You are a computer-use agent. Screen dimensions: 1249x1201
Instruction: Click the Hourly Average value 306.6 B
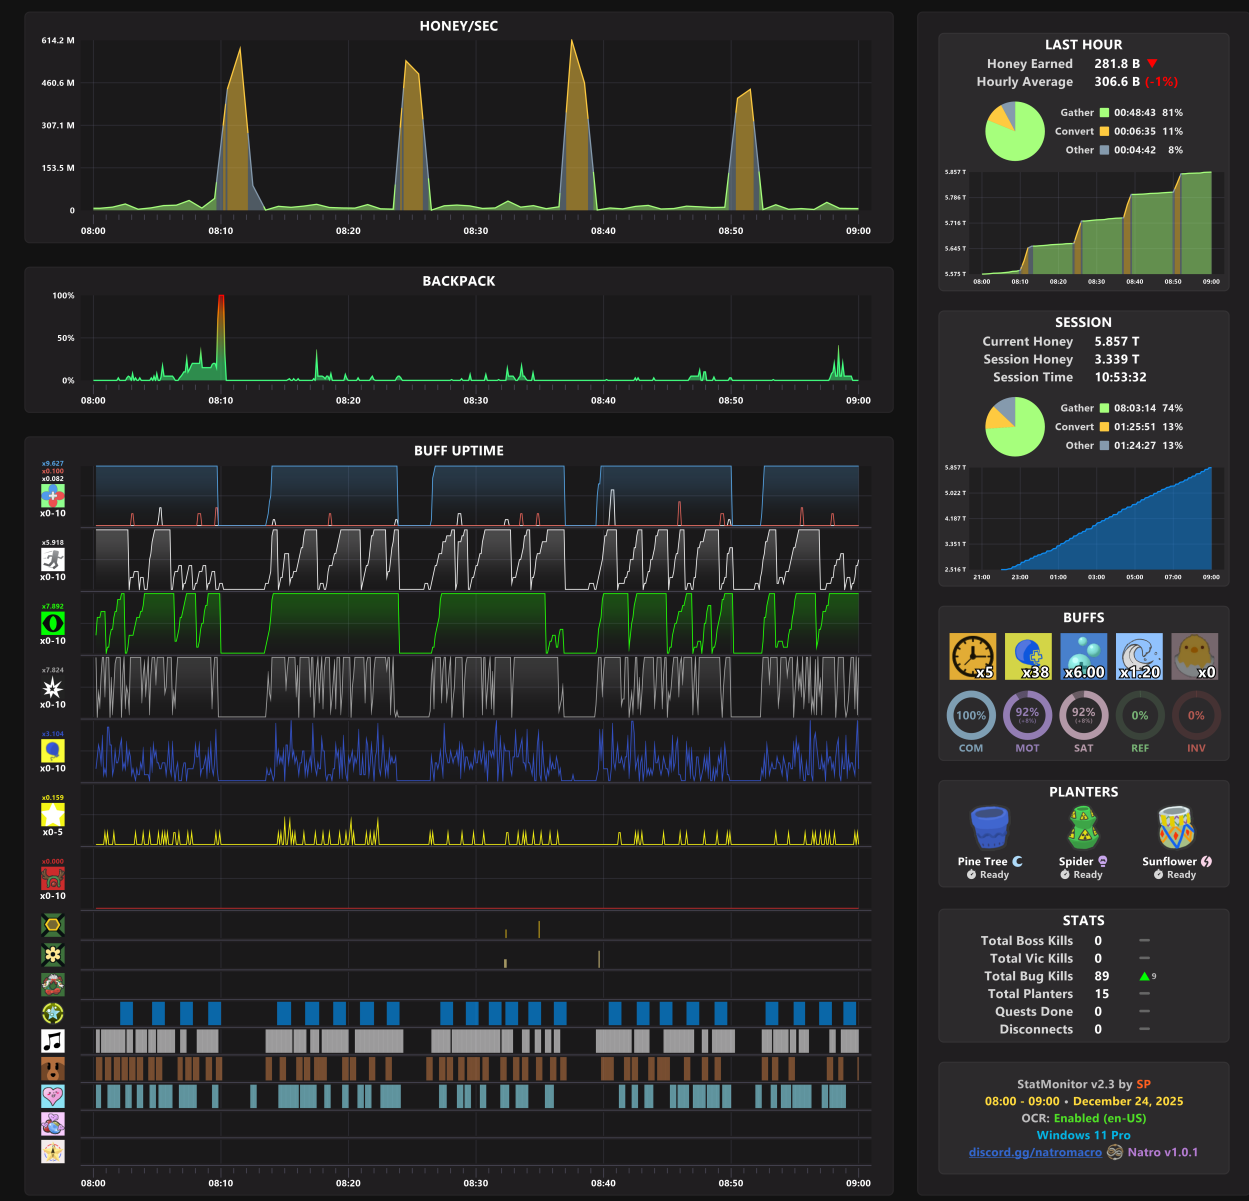(x=1117, y=82)
